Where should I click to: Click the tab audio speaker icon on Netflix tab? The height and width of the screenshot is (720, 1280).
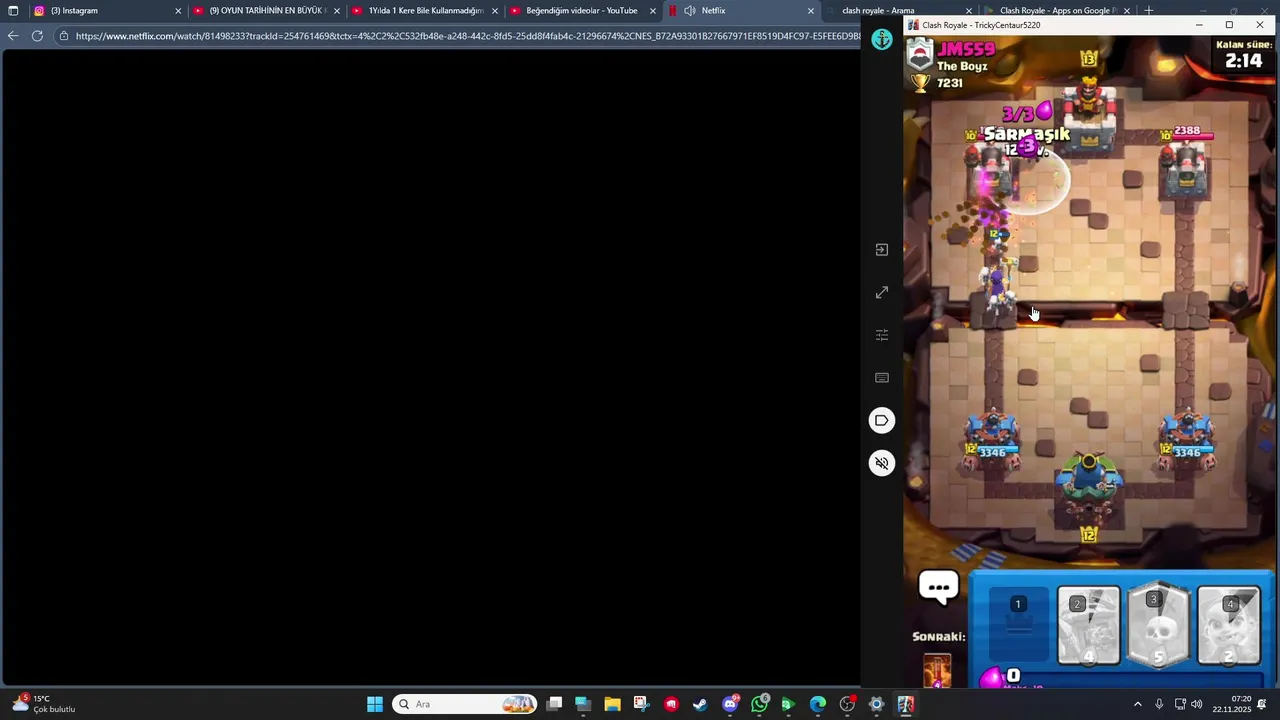pos(690,11)
